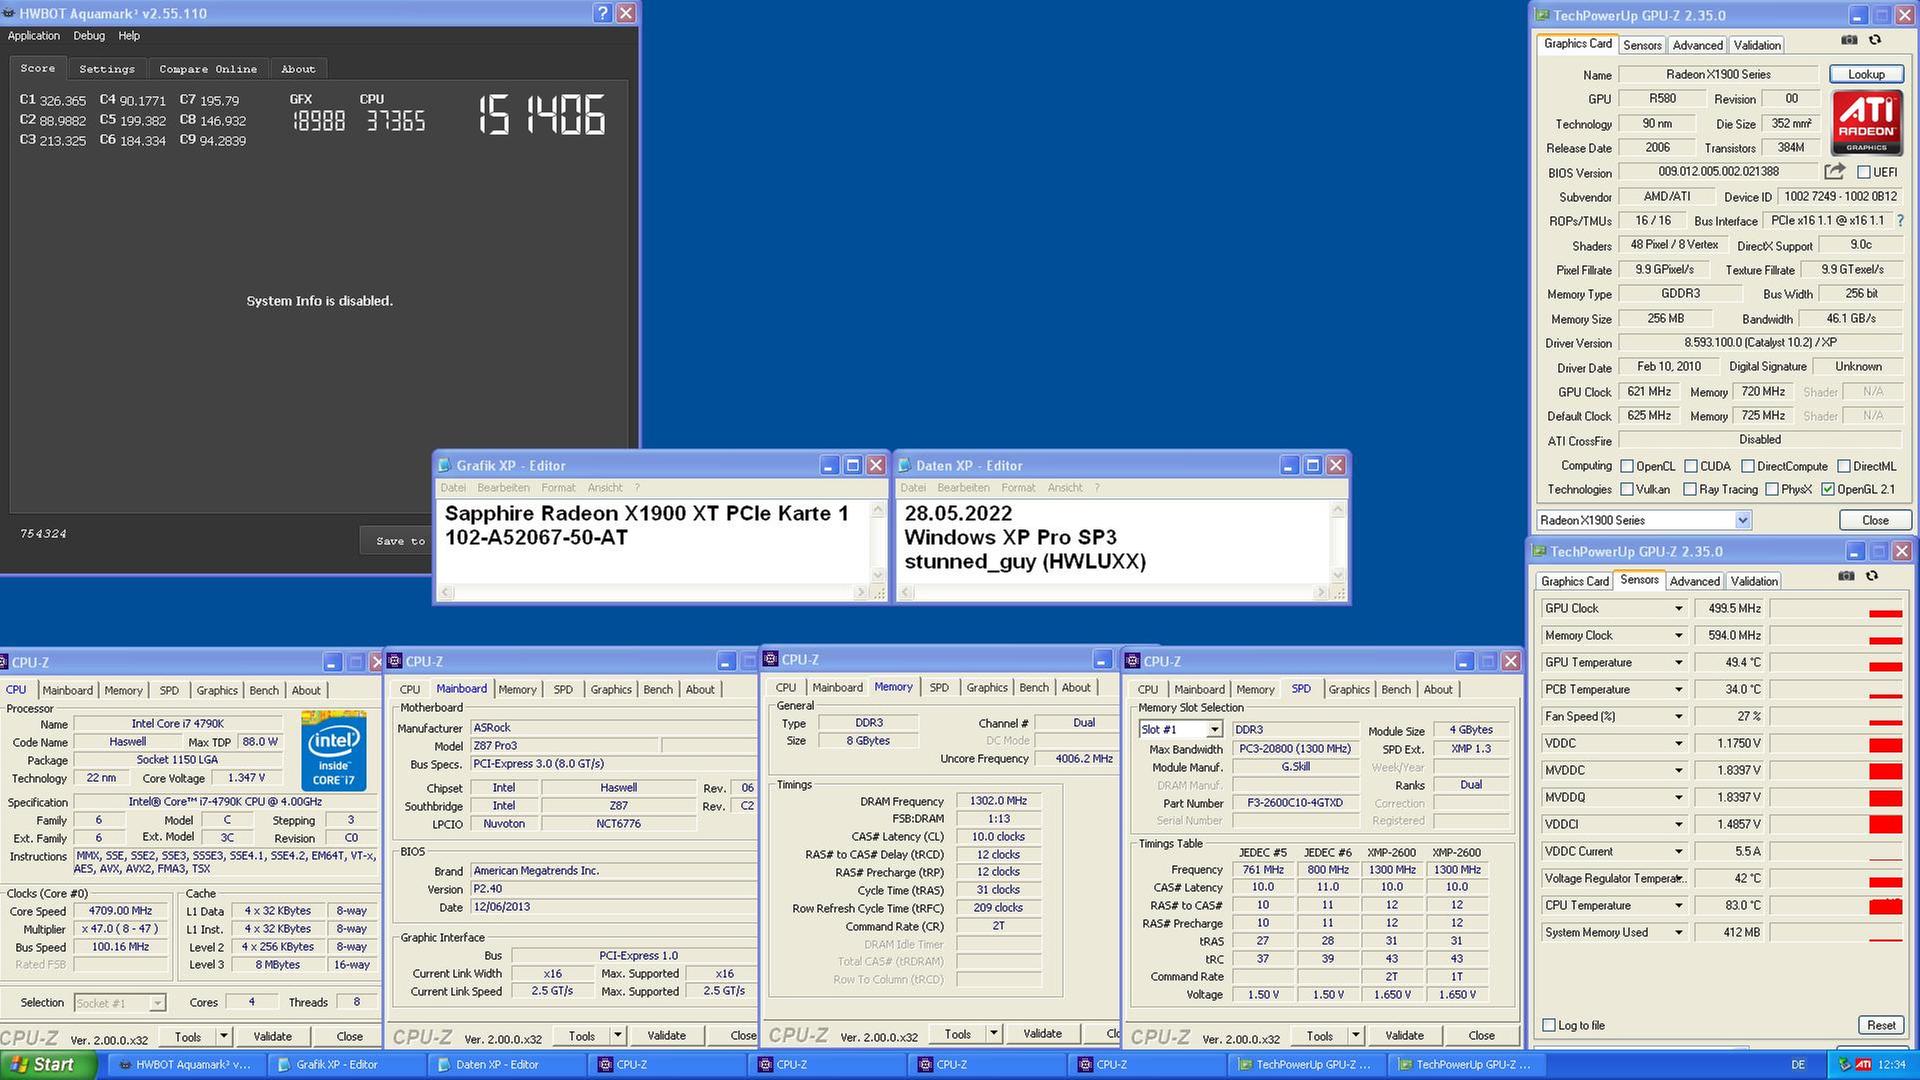Open the Debug menu in HWBOT Aquamark
This screenshot has width=1920, height=1080.
89,35
